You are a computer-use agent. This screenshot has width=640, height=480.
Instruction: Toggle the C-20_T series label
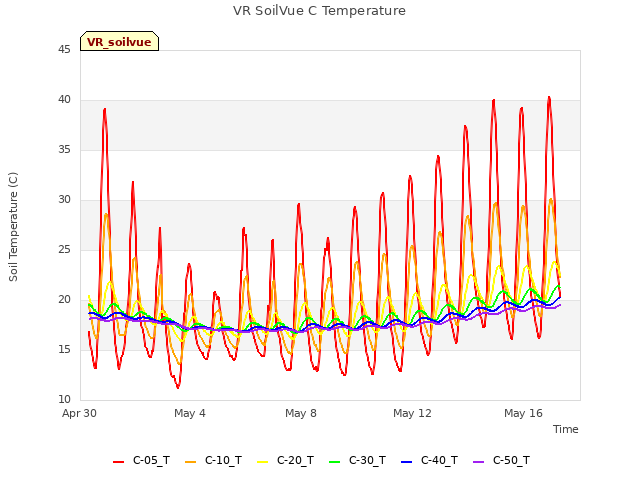coord(296,460)
